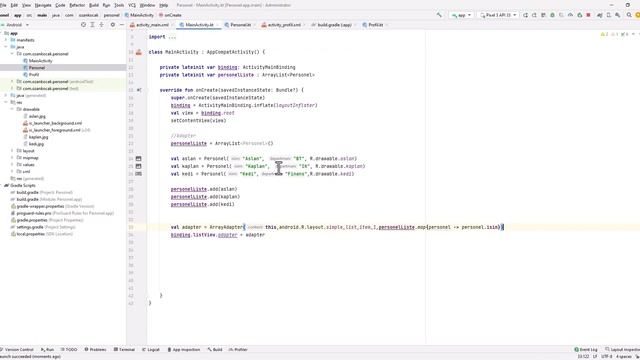
Task: Select ic_launcher_background.xml file
Action: click(x=55, y=123)
